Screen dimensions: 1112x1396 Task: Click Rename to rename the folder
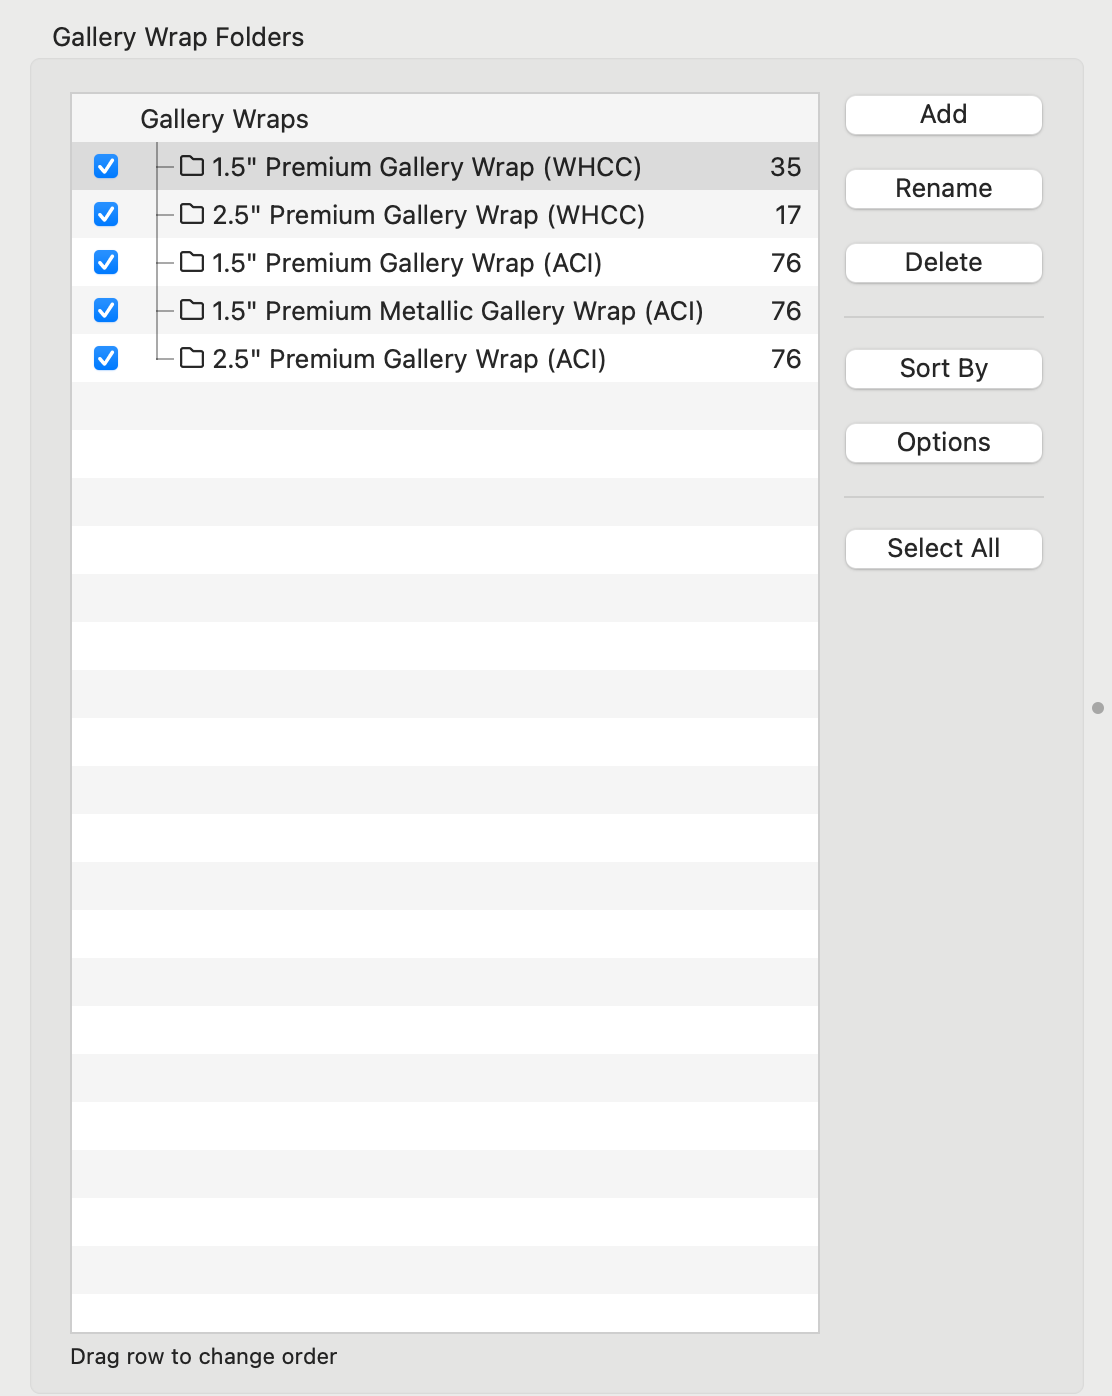click(x=943, y=188)
